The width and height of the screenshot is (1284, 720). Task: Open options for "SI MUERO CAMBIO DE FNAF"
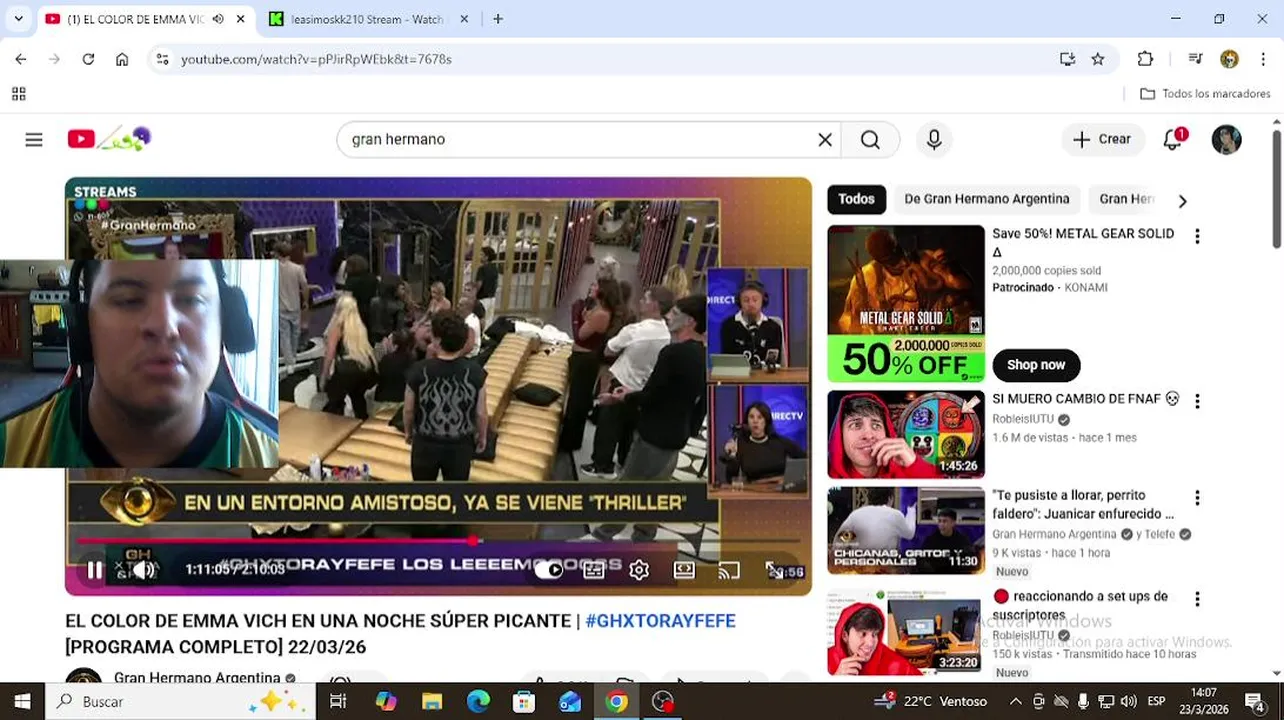point(1197,401)
